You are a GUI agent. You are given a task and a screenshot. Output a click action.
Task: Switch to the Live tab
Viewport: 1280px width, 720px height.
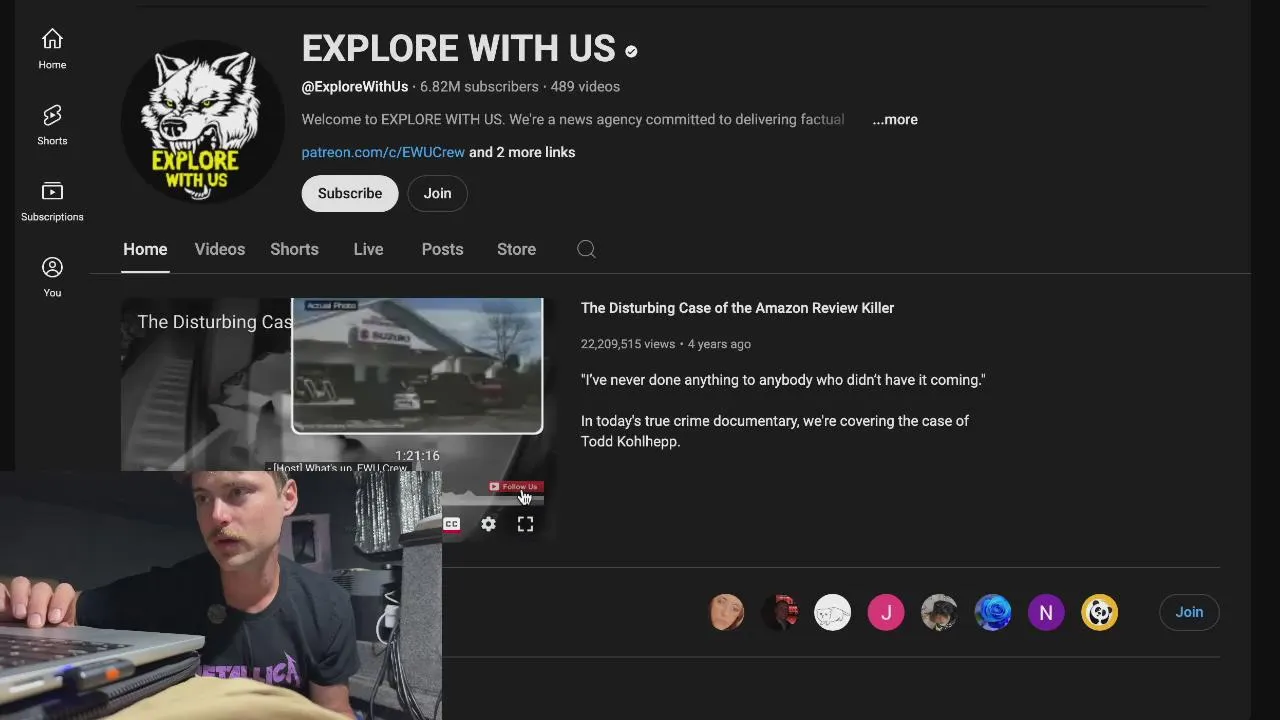coord(368,249)
